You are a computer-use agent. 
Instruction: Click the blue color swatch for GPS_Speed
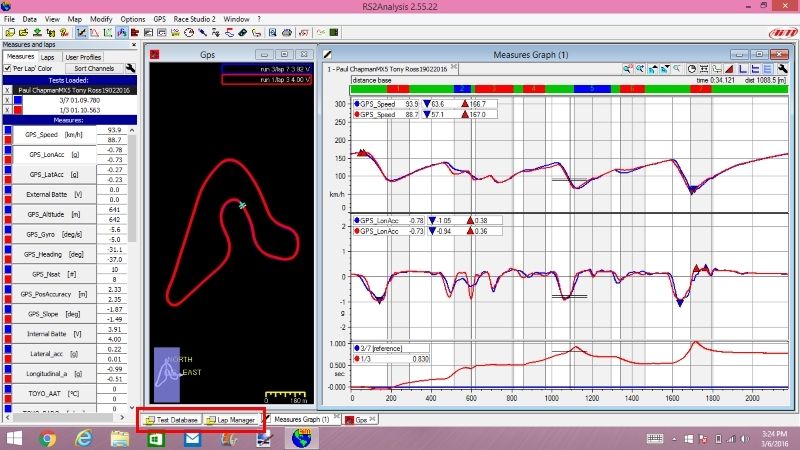[x=8, y=130]
